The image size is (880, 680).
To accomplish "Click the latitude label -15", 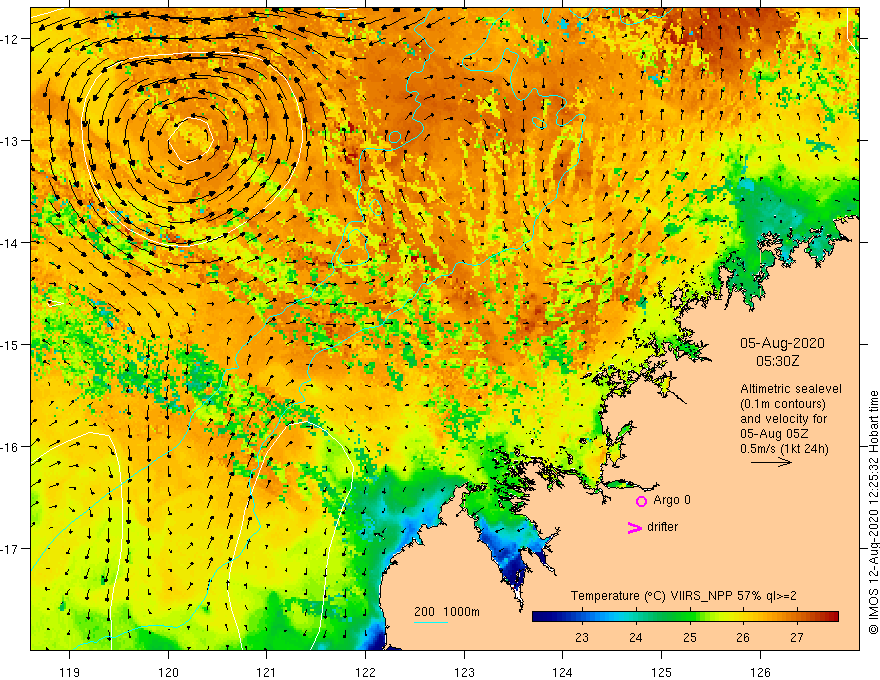I will click(9, 344).
